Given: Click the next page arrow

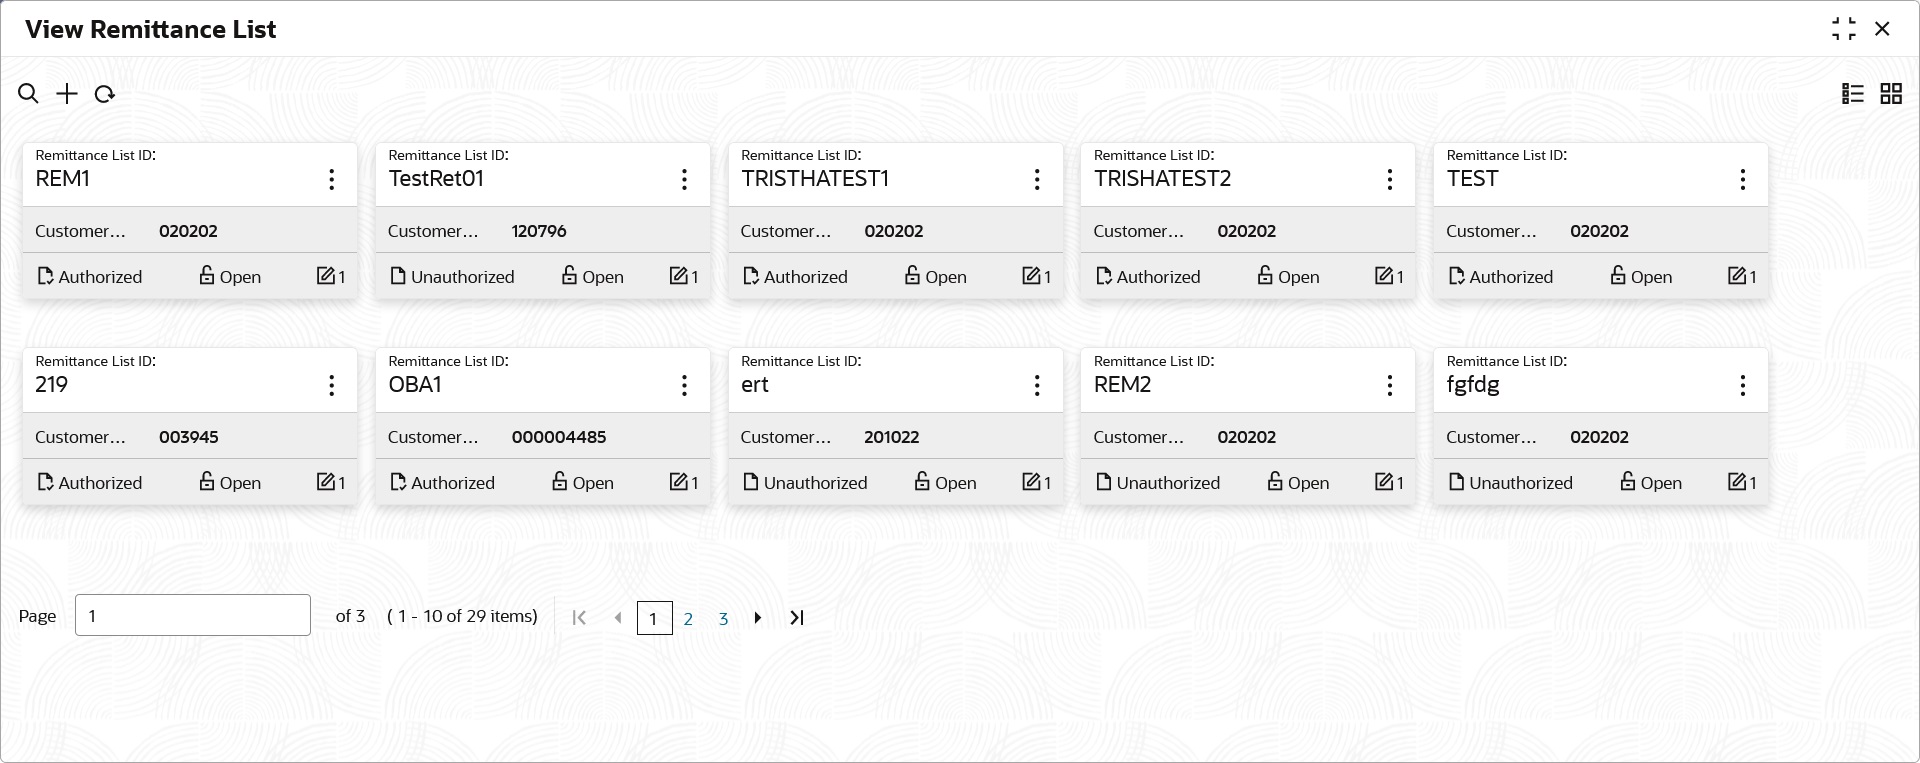Looking at the screenshot, I should pos(758,618).
